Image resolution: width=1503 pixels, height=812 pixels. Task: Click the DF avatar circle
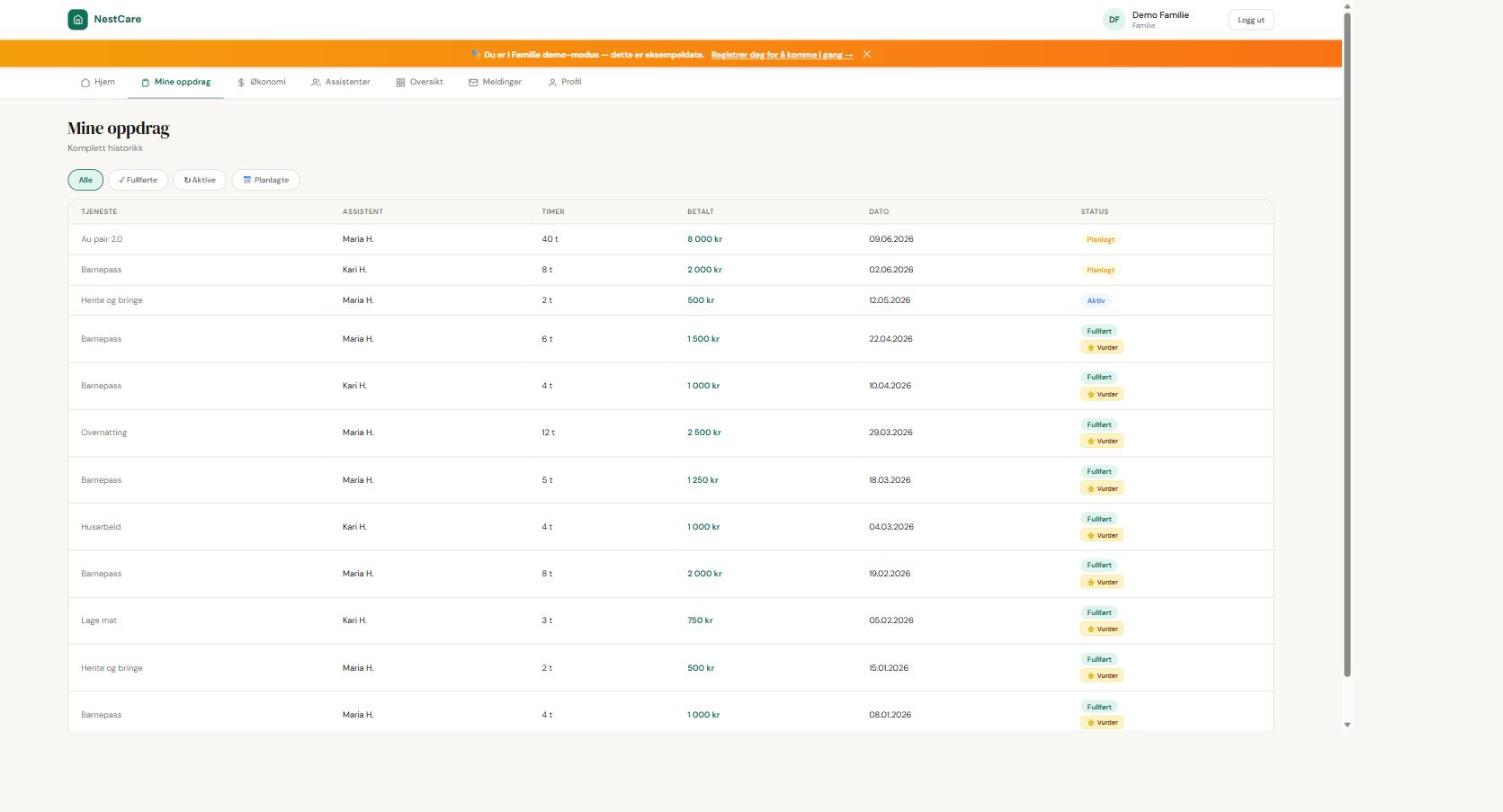[x=1114, y=20]
